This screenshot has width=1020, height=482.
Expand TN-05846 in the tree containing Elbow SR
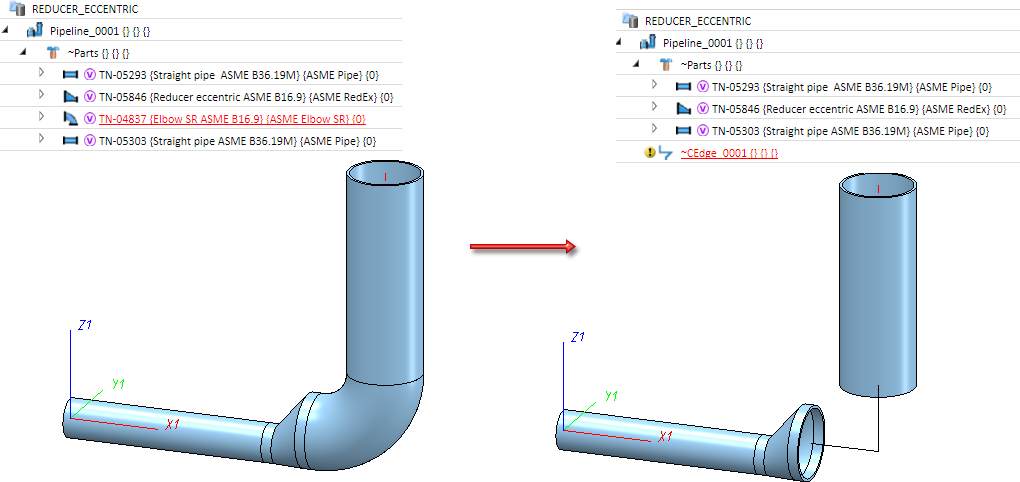click(x=41, y=95)
